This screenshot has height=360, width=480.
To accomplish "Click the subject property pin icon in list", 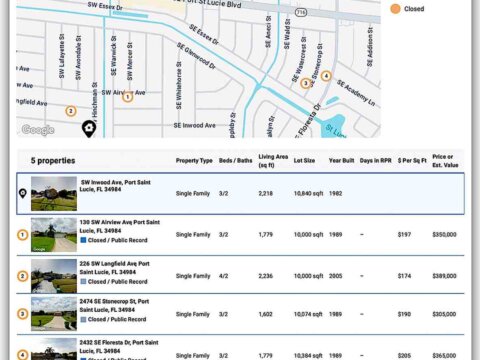I will point(22,193).
